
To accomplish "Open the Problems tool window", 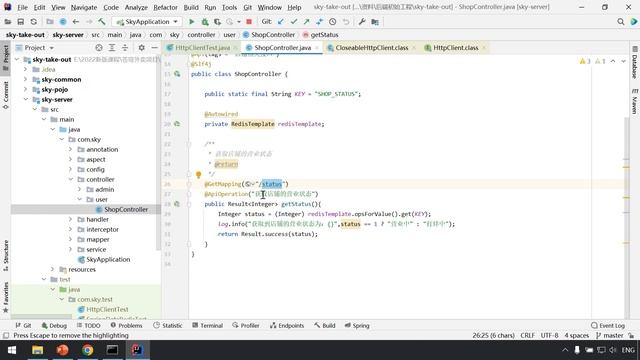I will click(x=126, y=326).
